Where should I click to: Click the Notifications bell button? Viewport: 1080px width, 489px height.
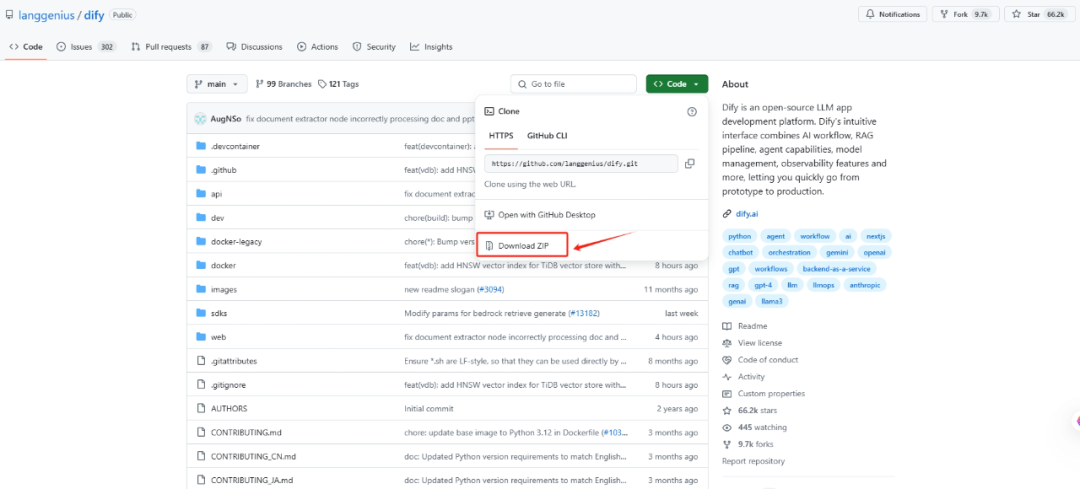(891, 15)
